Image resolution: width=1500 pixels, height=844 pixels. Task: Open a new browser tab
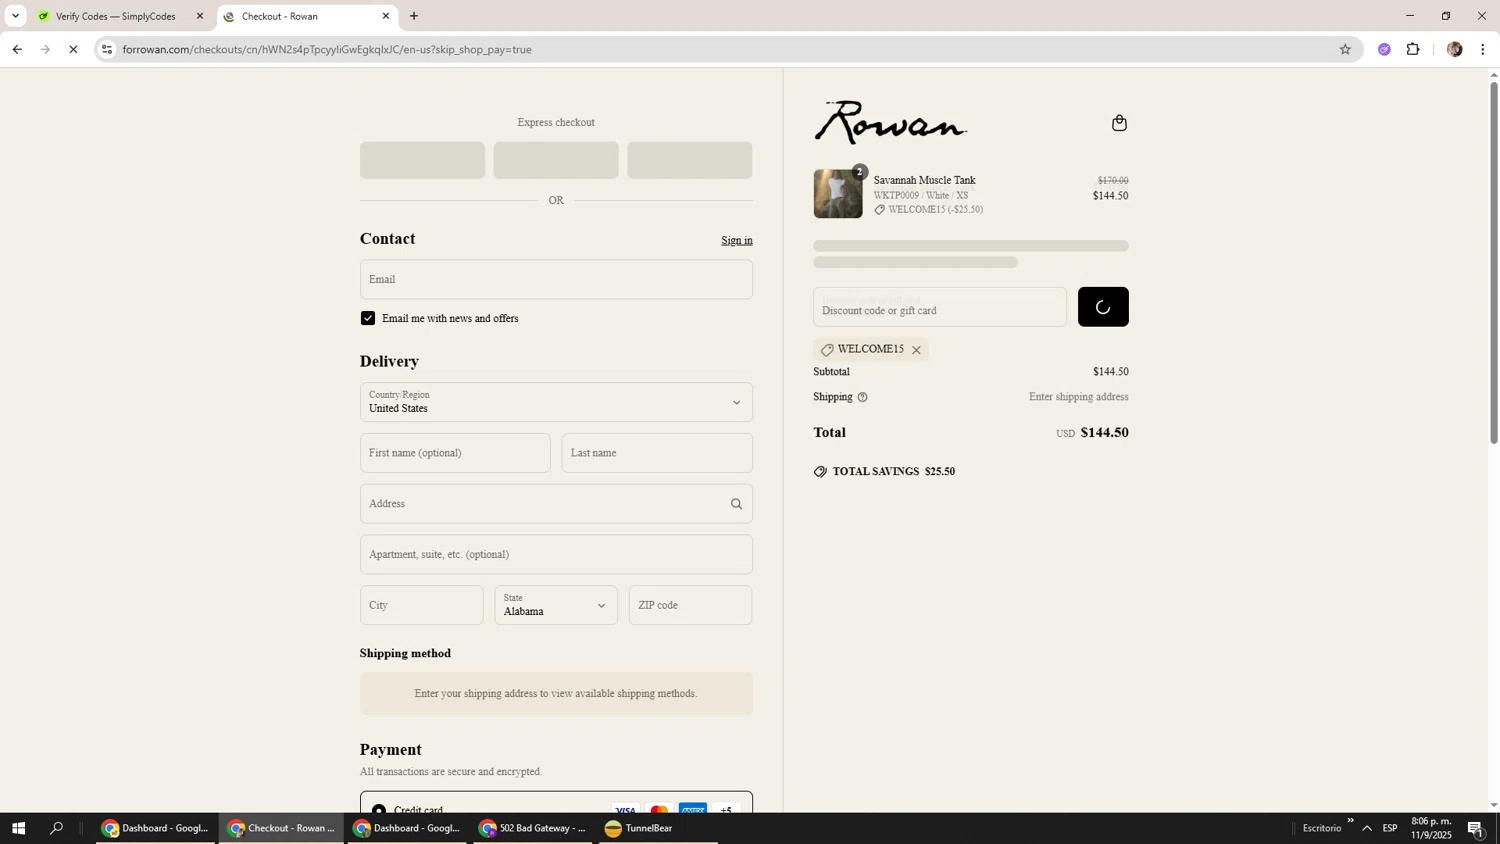414,16
